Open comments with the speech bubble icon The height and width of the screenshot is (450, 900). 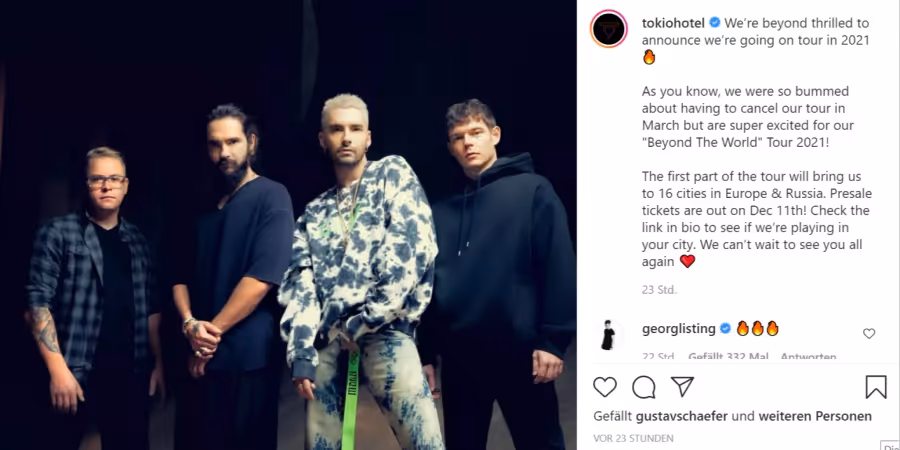pos(643,387)
